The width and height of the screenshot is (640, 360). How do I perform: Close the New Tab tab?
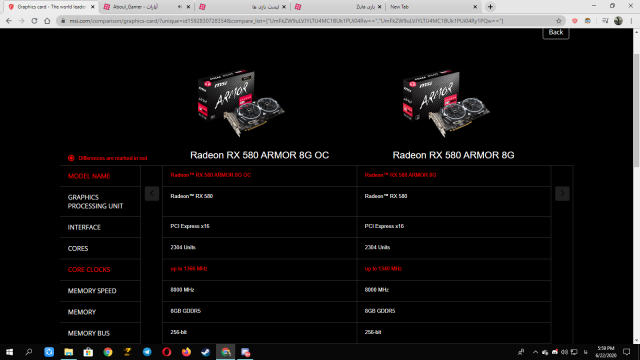[x=475, y=7]
